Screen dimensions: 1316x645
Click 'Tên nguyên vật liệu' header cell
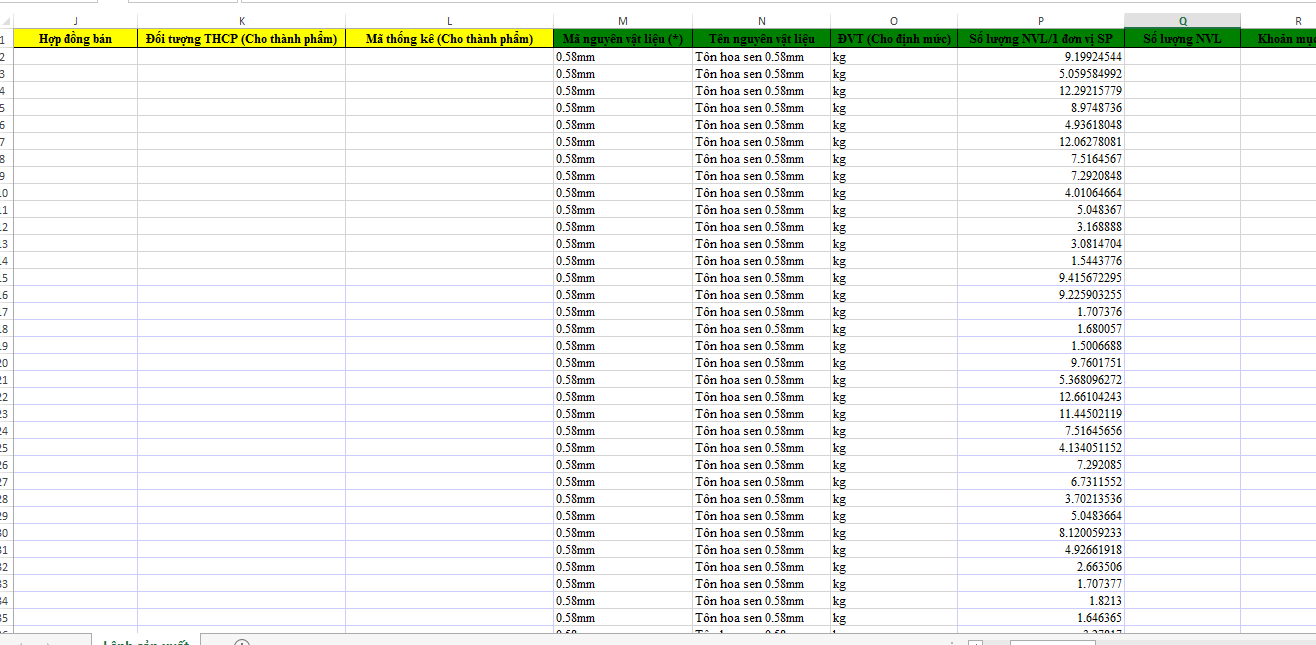click(x=762, y=39)
